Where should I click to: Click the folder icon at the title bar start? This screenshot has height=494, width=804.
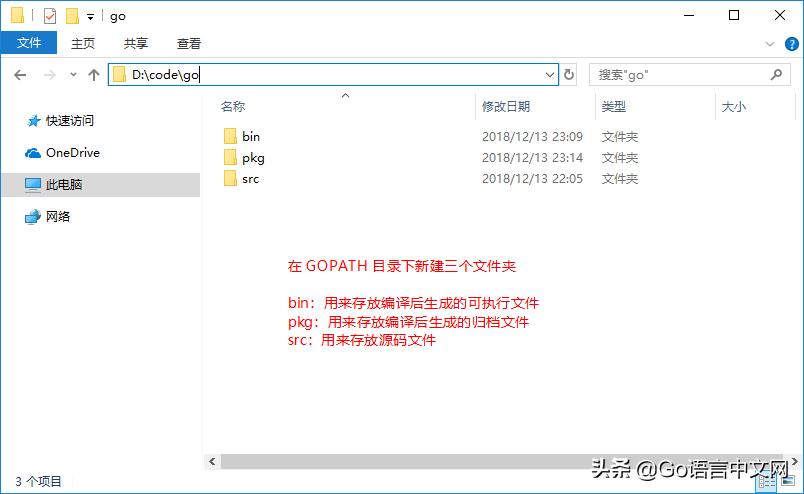pos(17,15)
